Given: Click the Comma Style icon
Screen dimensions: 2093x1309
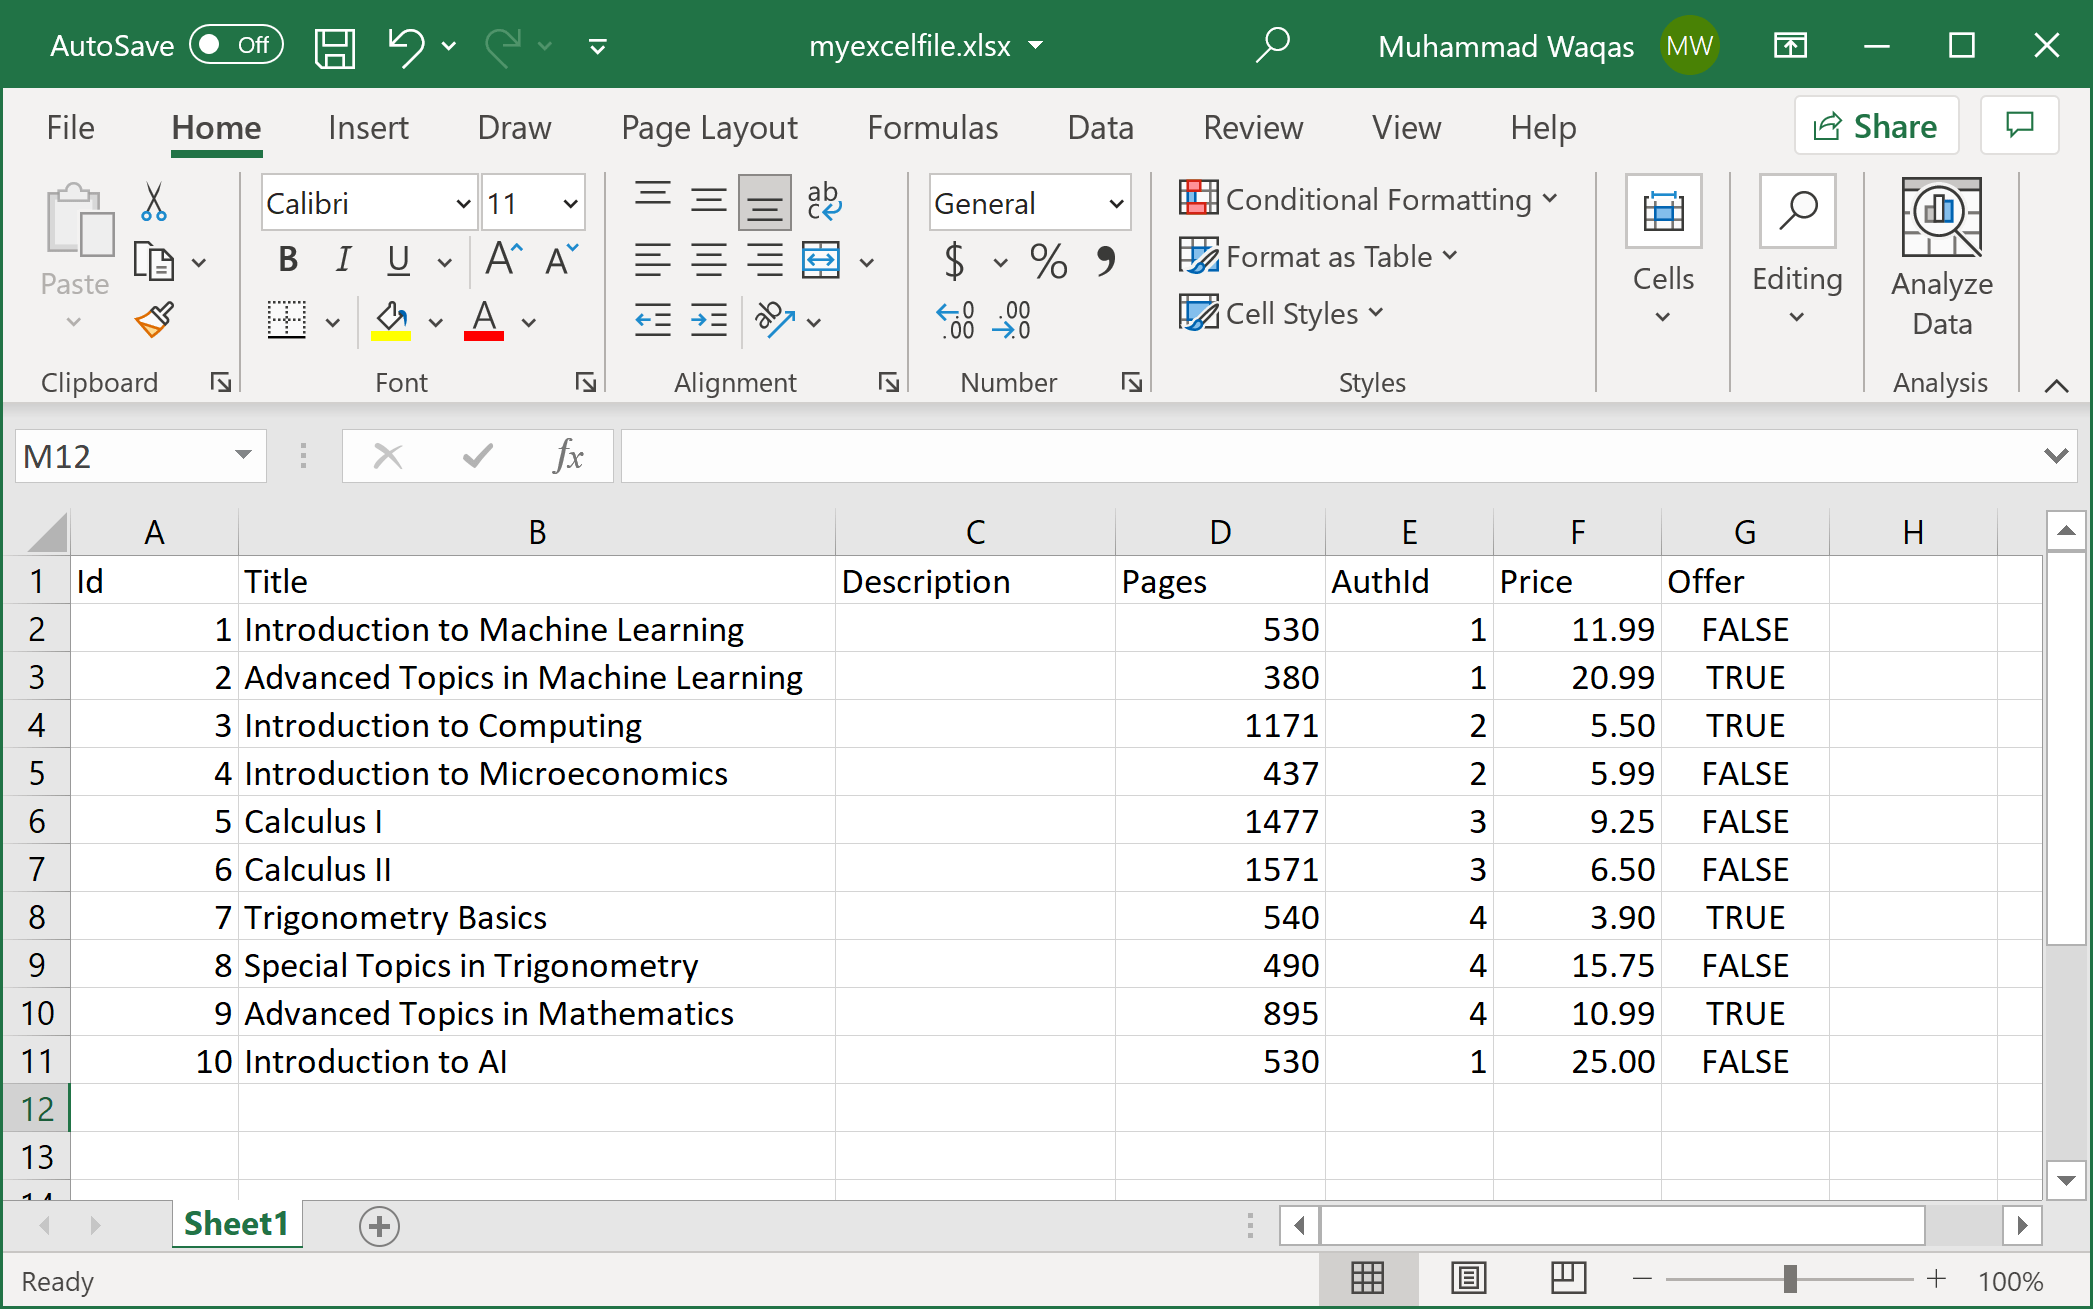Looking at the screenshot, I should pos(1106,261).
